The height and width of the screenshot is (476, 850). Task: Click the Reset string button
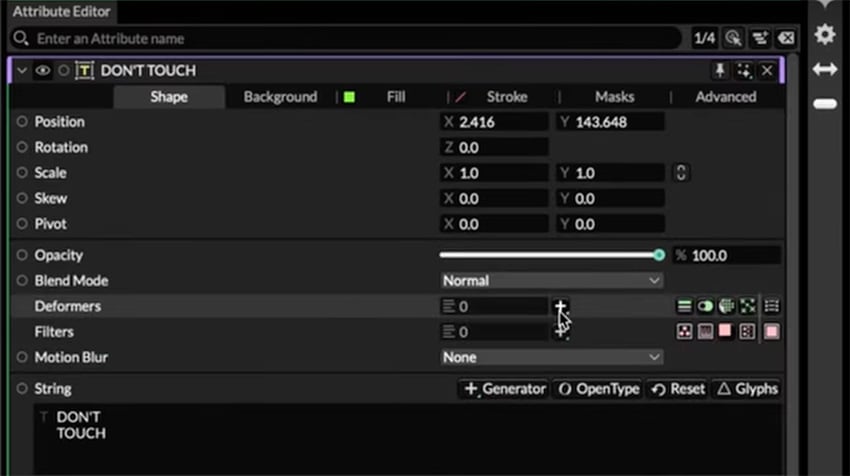[x=678, y=389]
